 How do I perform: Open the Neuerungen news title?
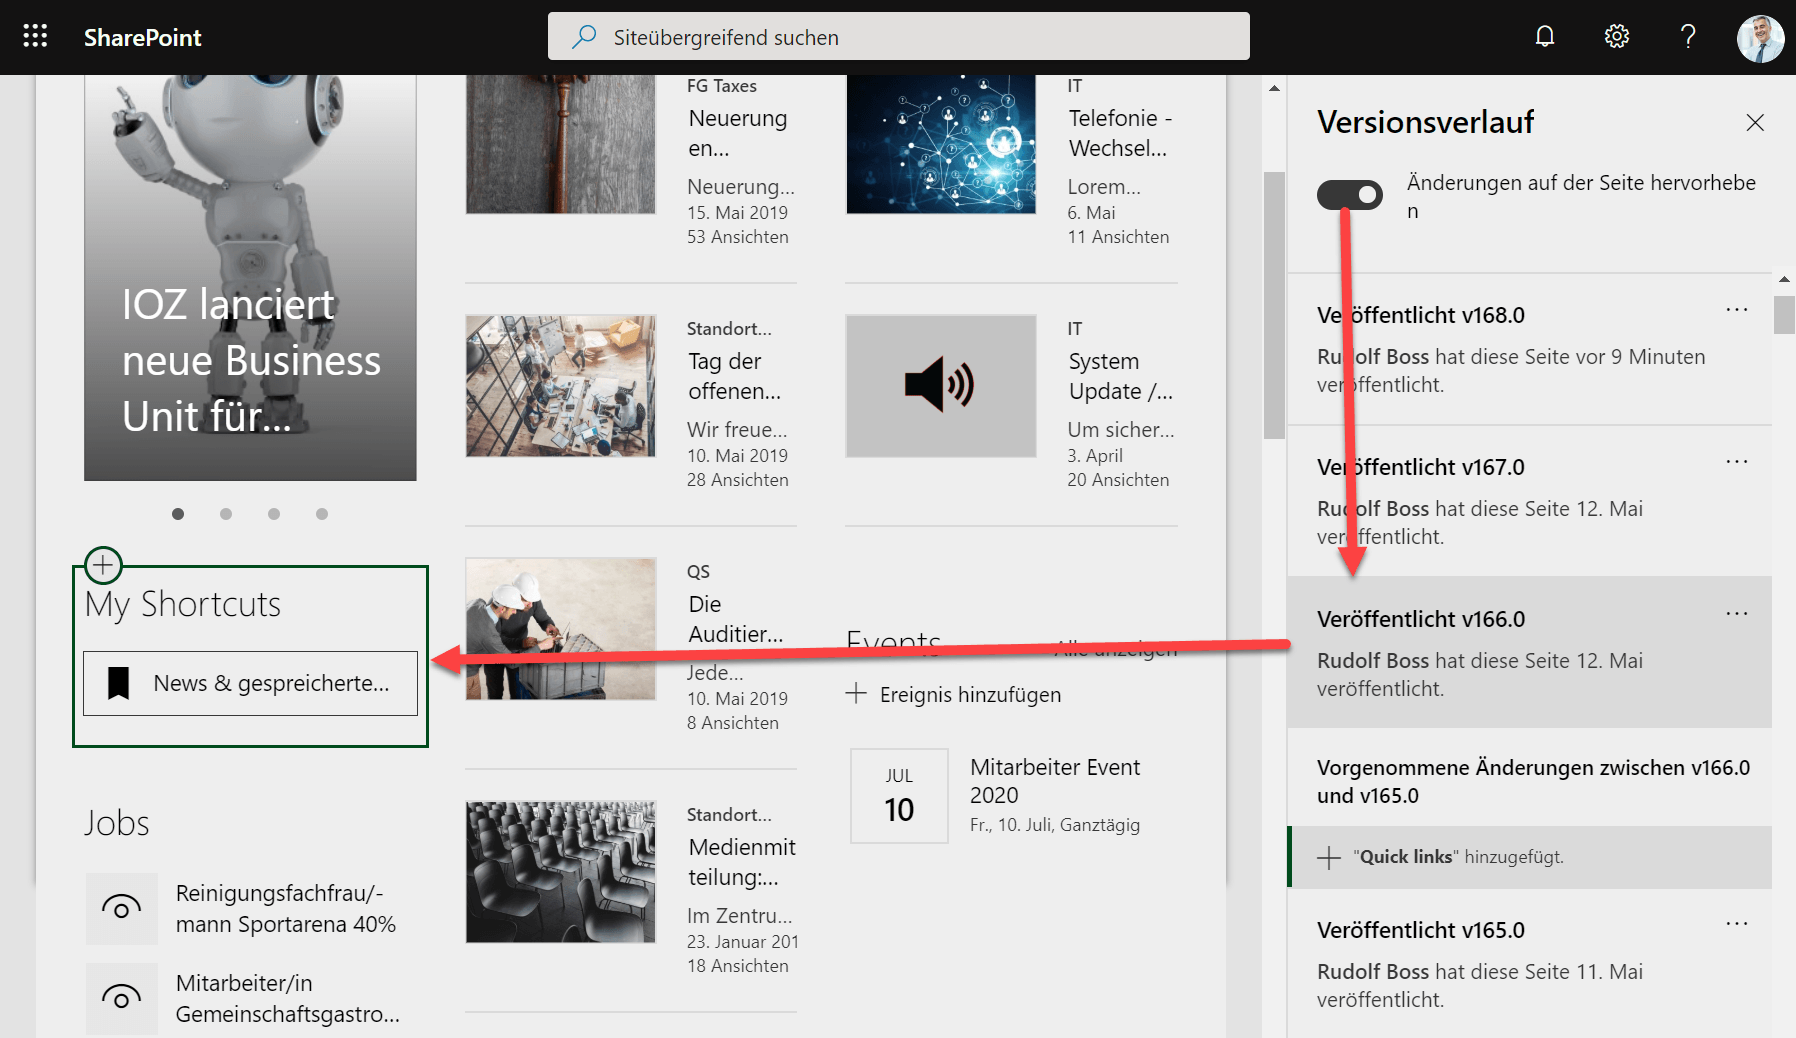point(738,133)
